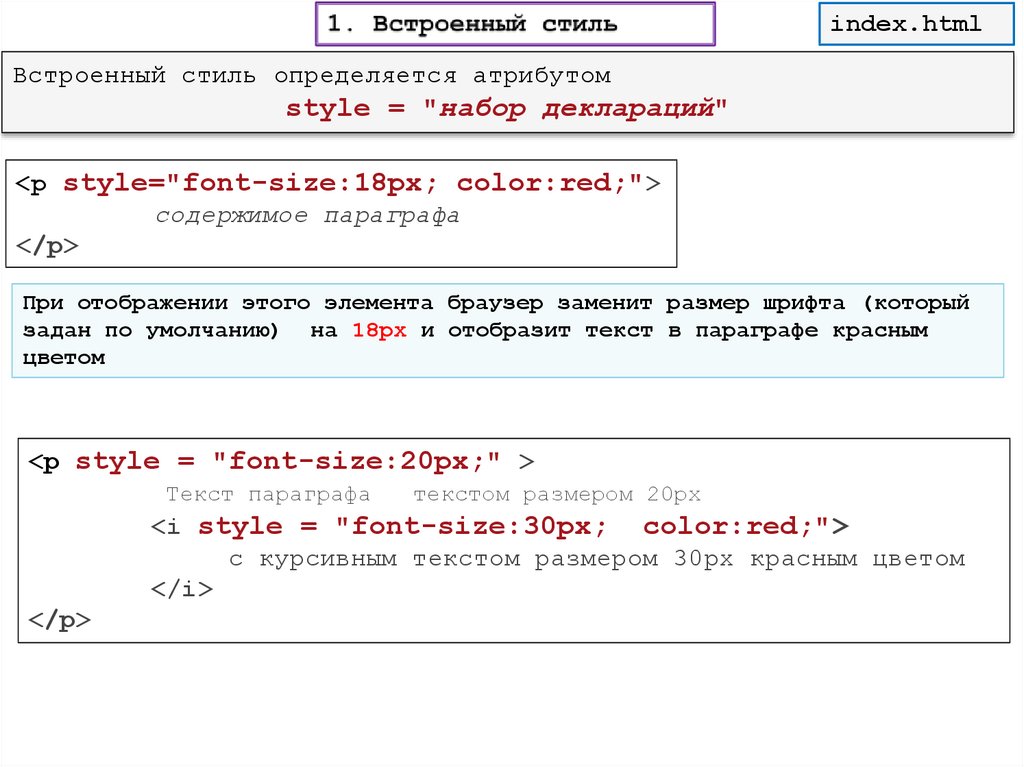Image resolution: width=1024 pixels, height=767 pixels.
Task: Click the opening <p tag in second code box
Action: [x=45, y=461]
